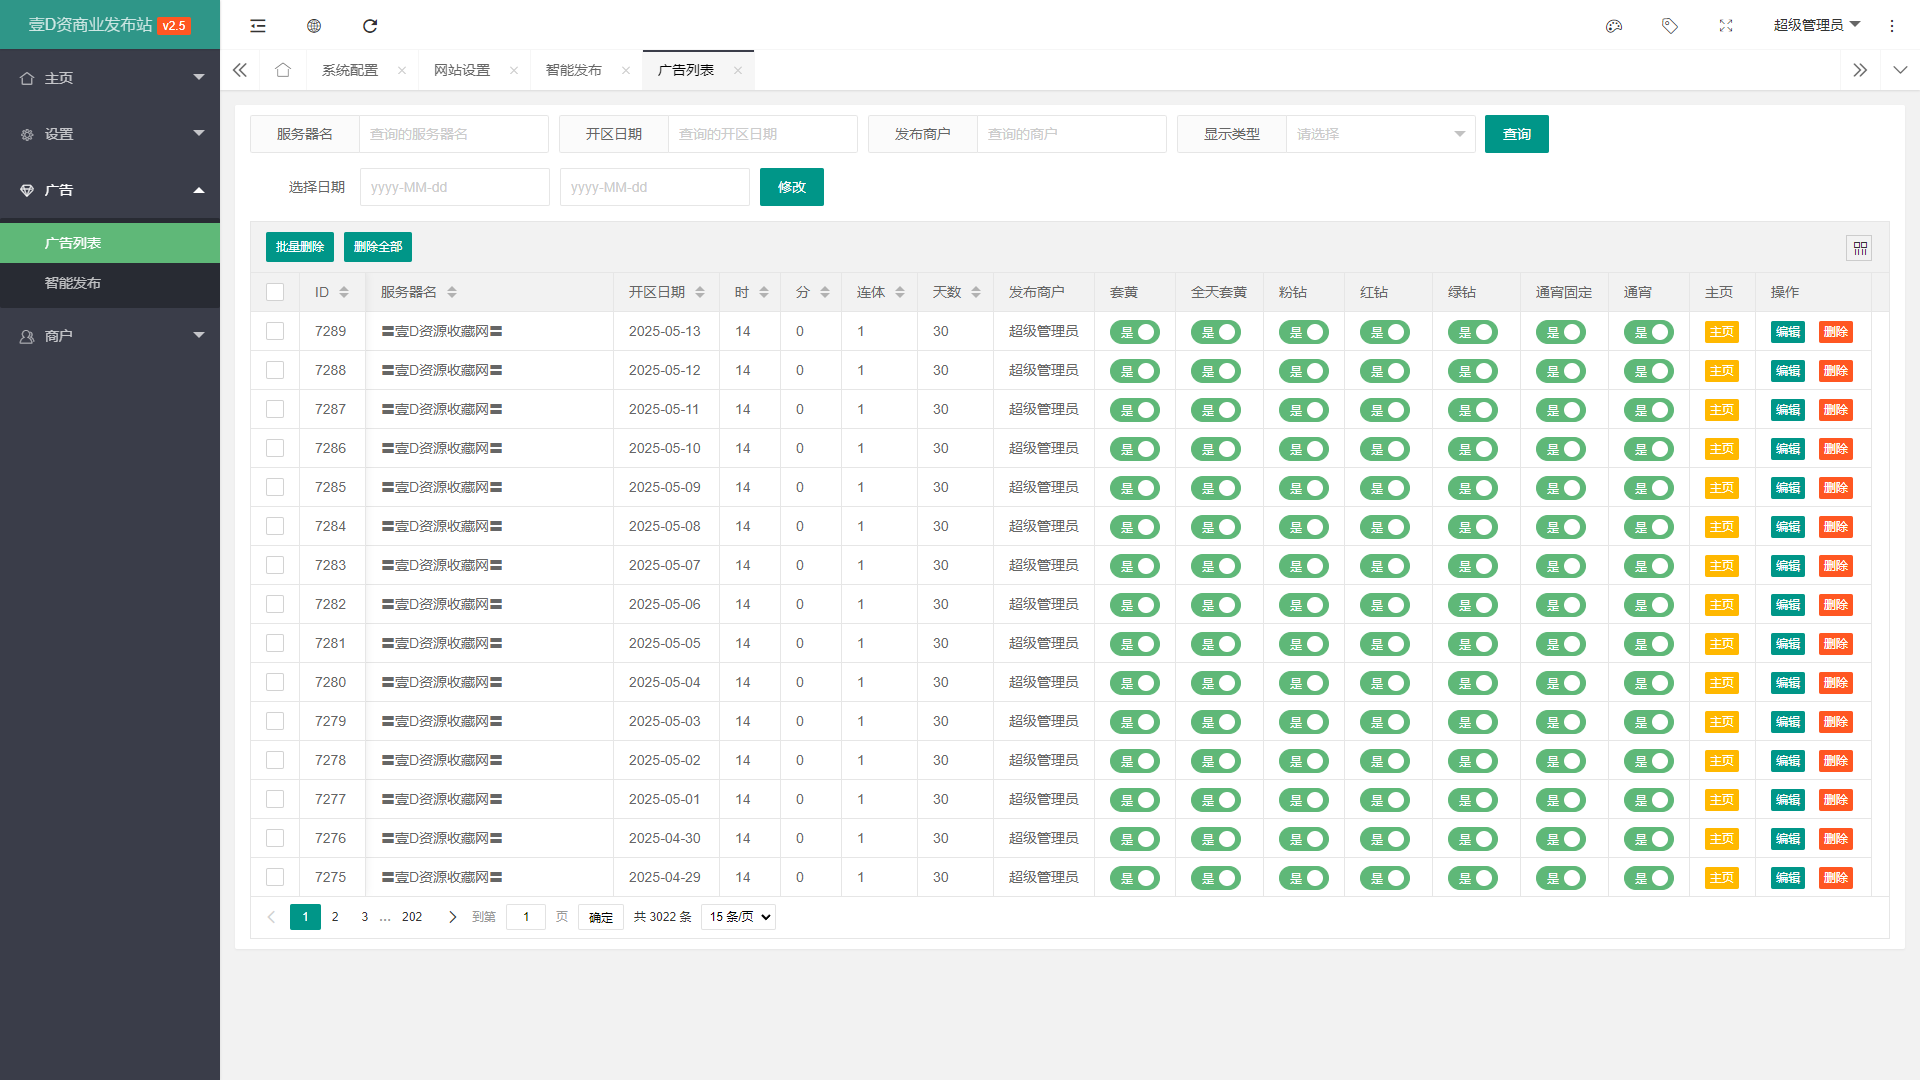The height and width of the screenshot is (1080, 1920).
Task: Toggle fullscreen mode icon
Action: pos(1726,26)
